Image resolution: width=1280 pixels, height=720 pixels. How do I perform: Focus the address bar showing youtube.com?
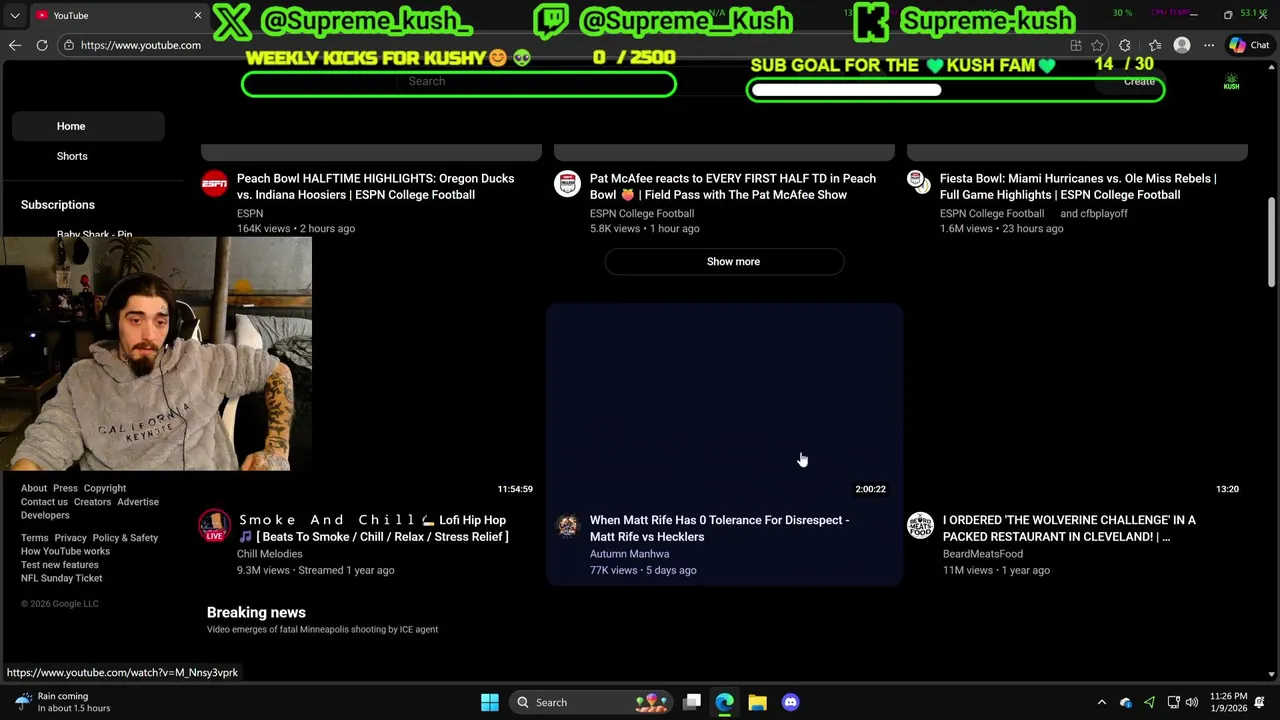(140, 45)
